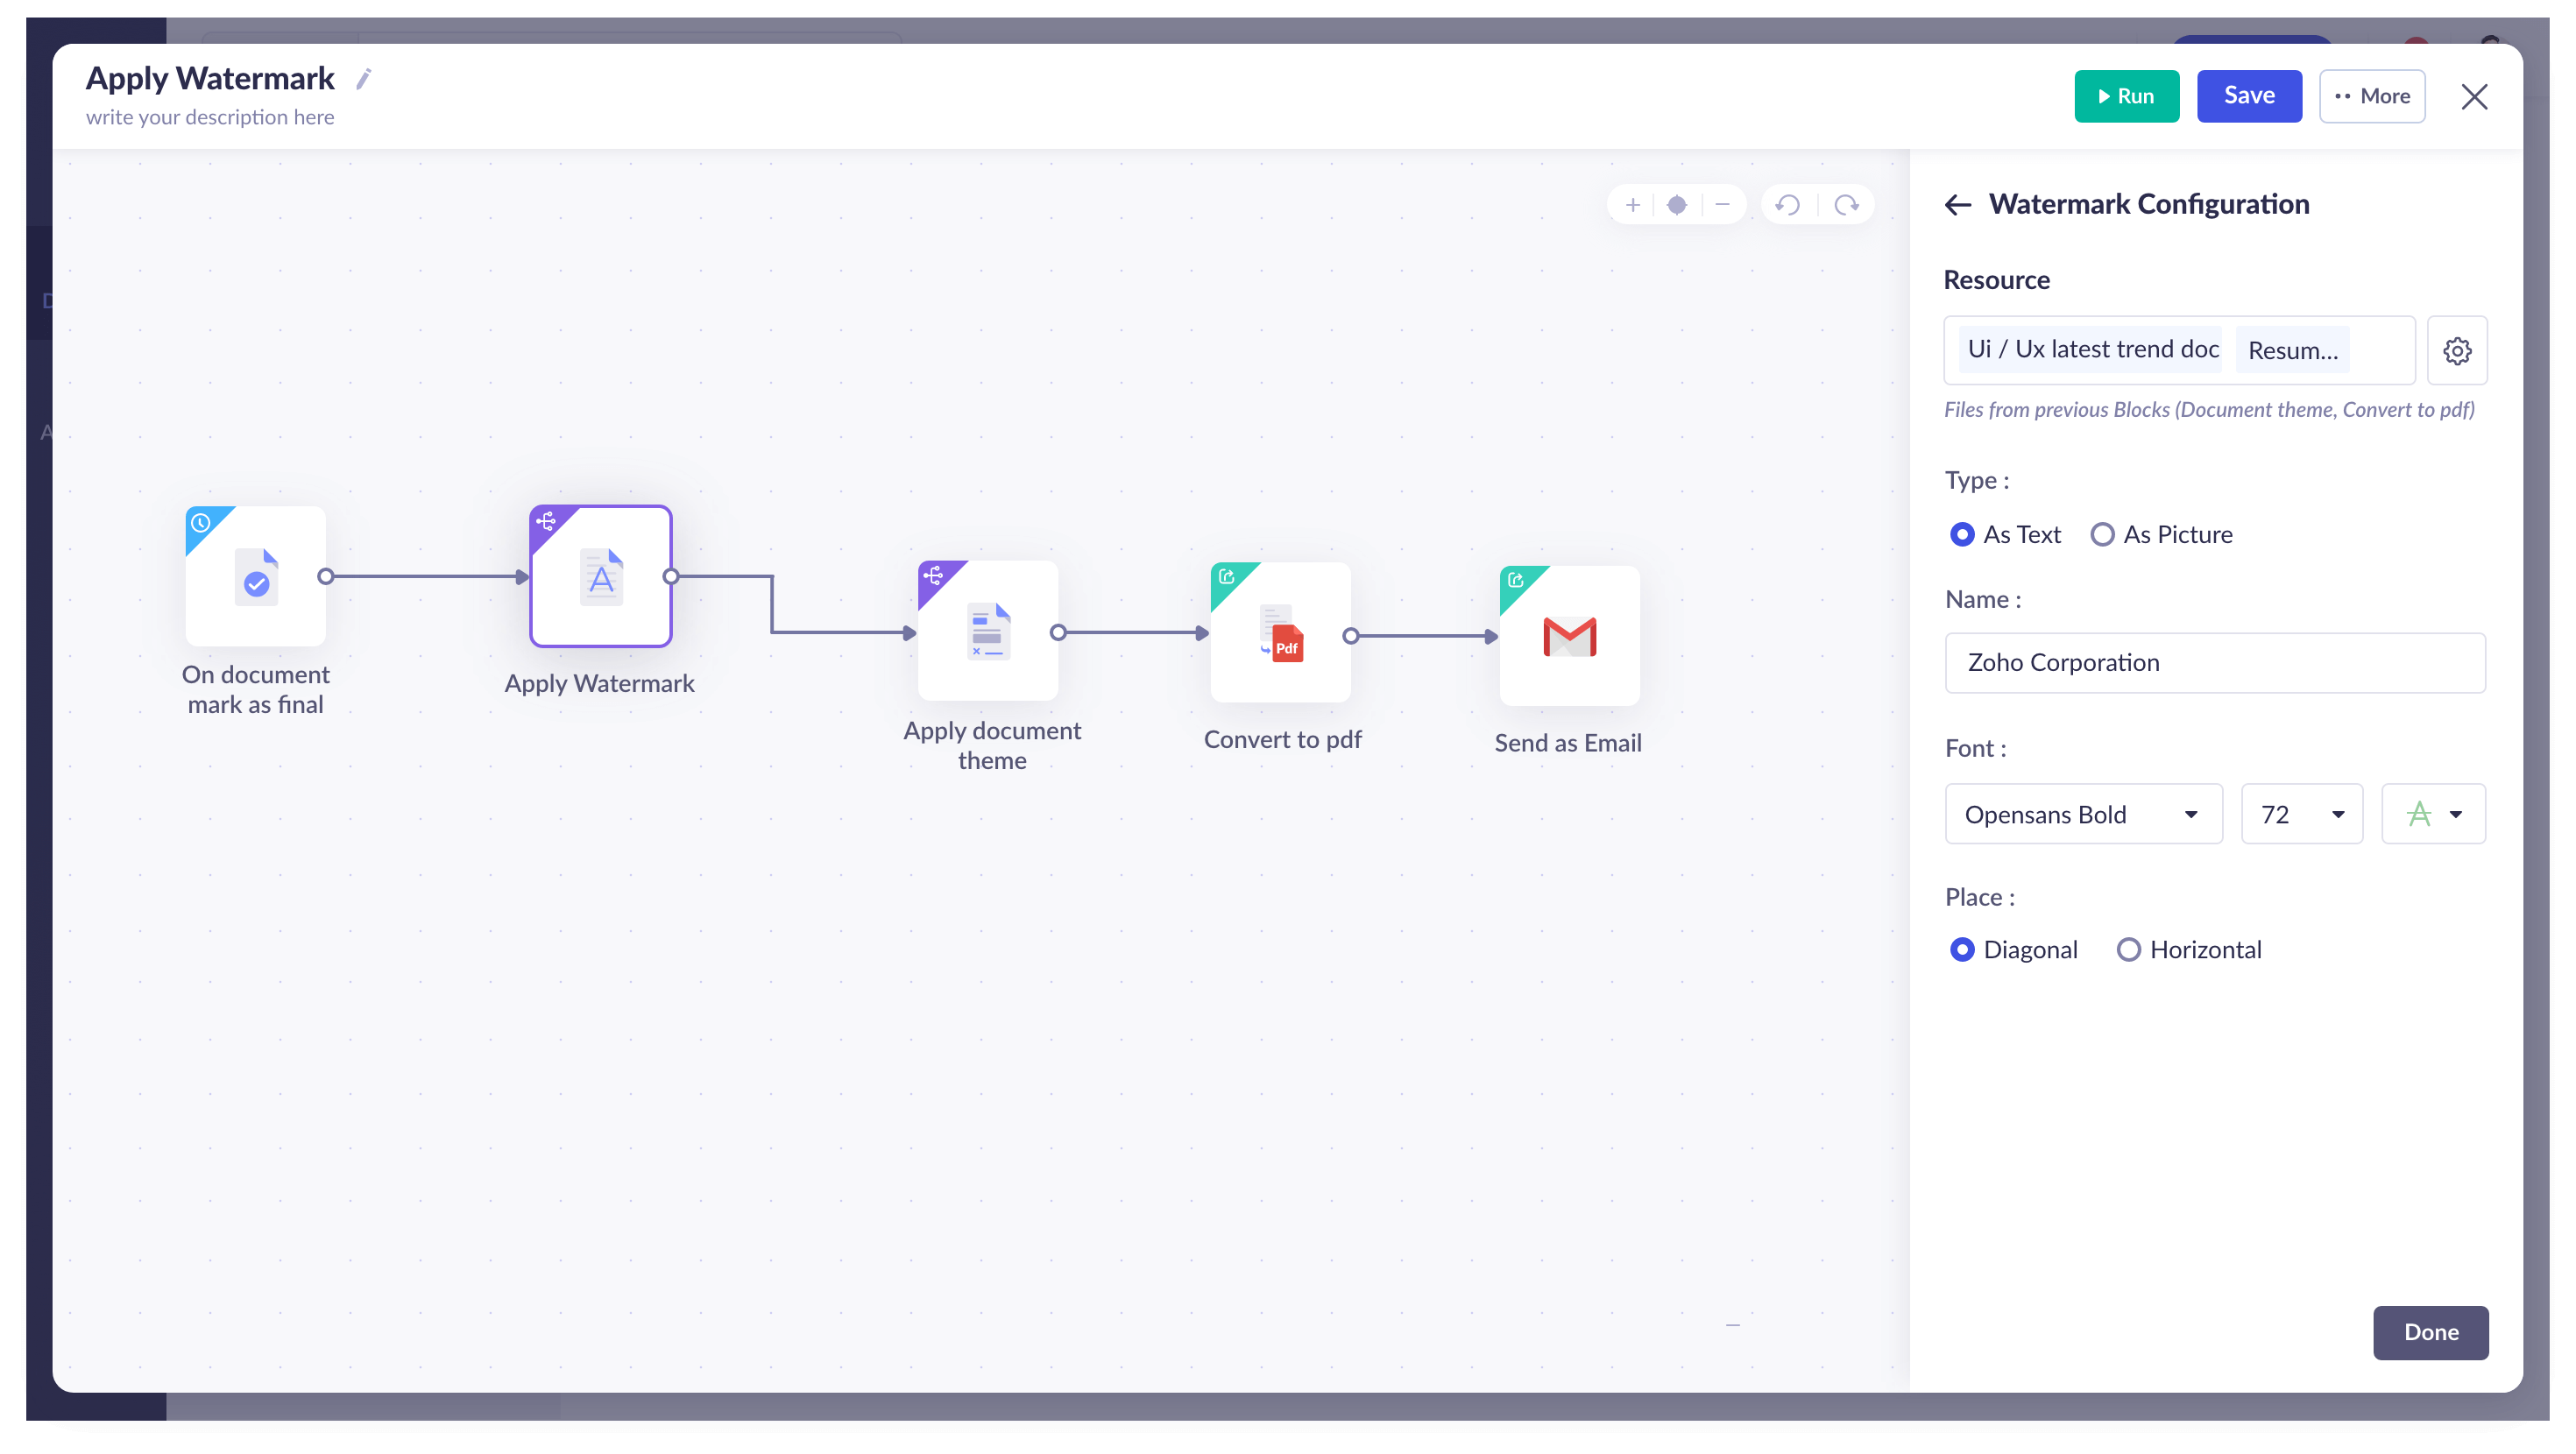Viewport: 2576px width, 1454px height.
Task: Select the As Text watermark type
Action: tap(1963, 534)
